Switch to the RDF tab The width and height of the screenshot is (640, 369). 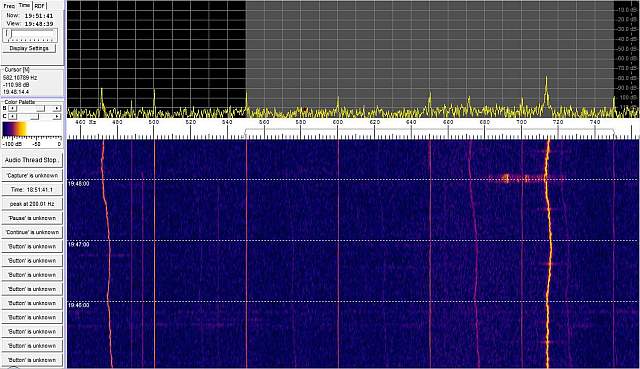[x=40, y=6]
